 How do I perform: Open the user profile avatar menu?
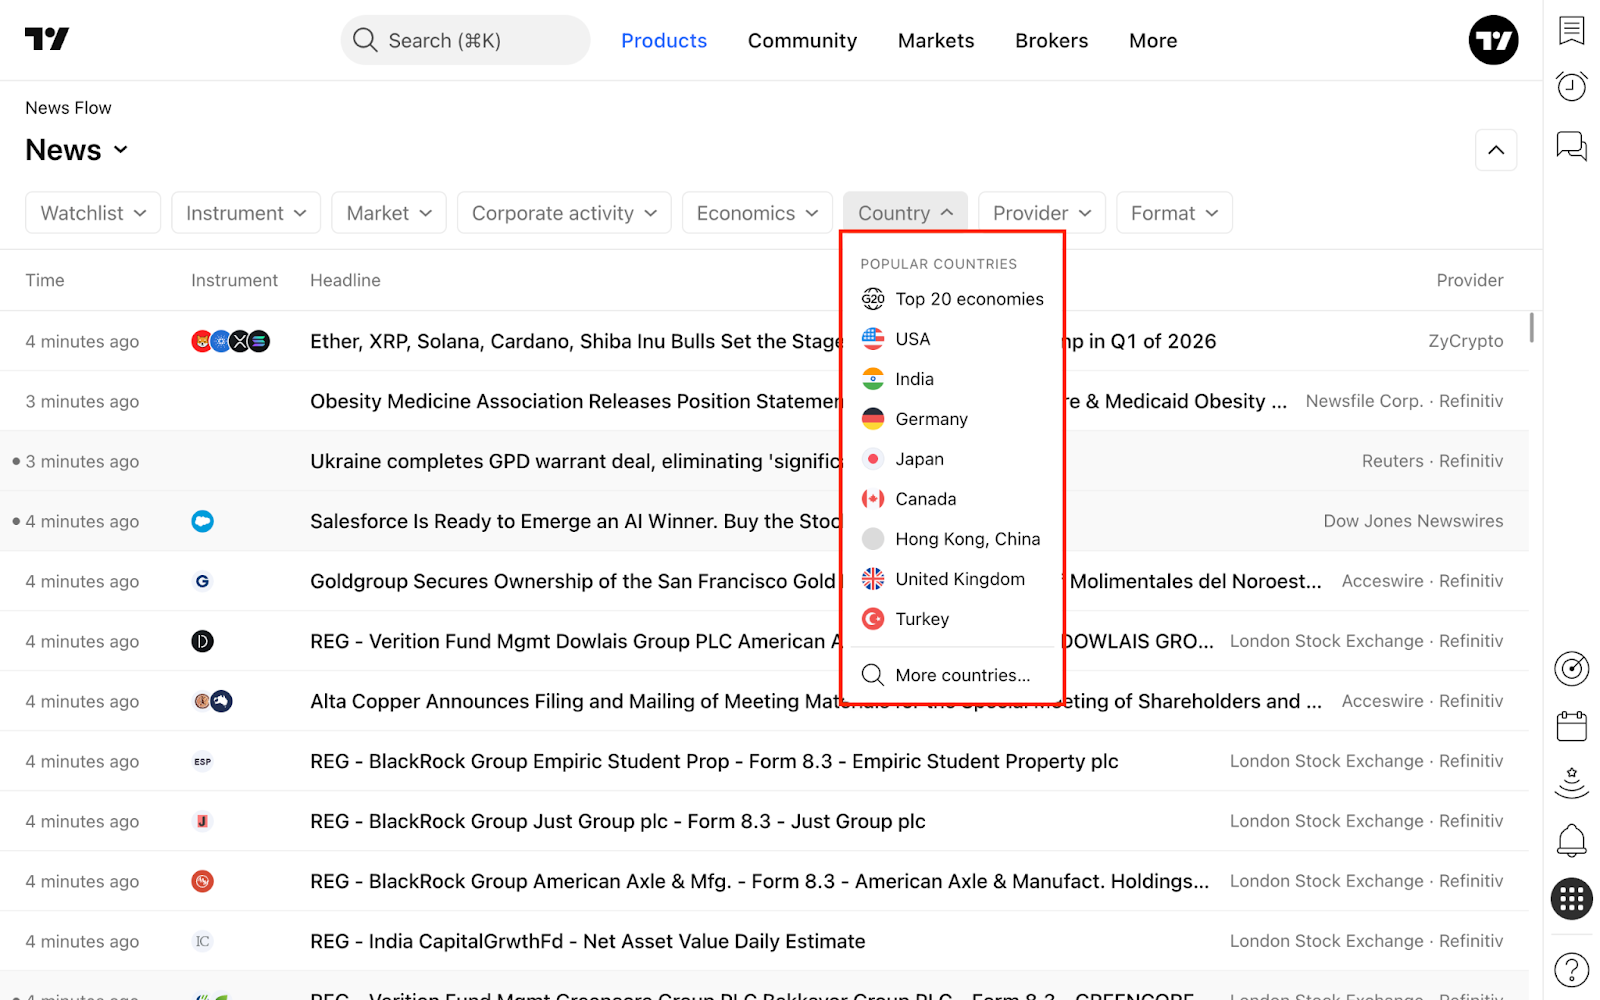[1493, 40]
